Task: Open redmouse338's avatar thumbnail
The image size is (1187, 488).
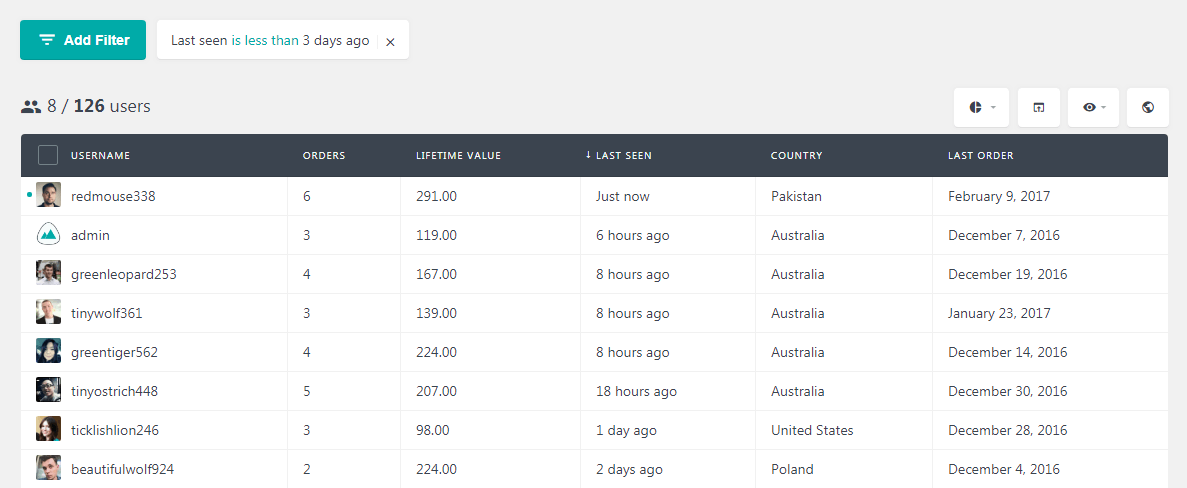Action: (48, 195)
